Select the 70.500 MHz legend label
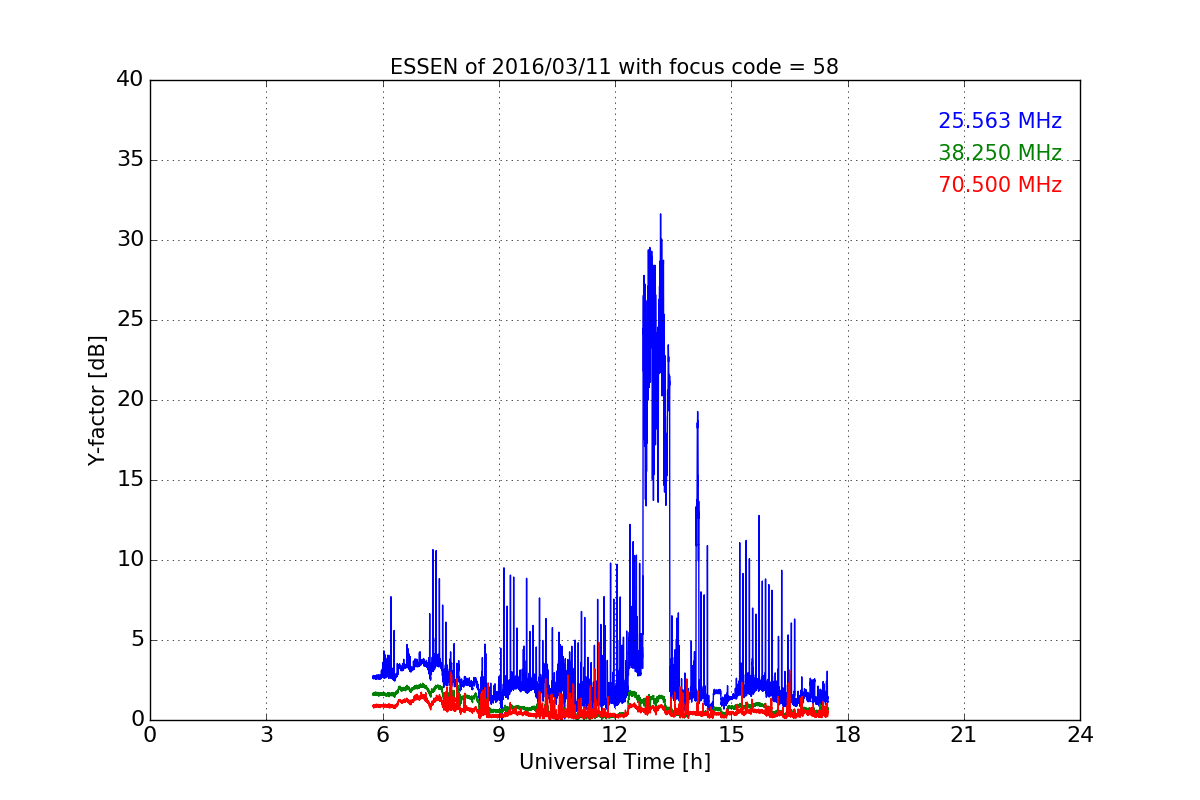 coord(1000,185)
